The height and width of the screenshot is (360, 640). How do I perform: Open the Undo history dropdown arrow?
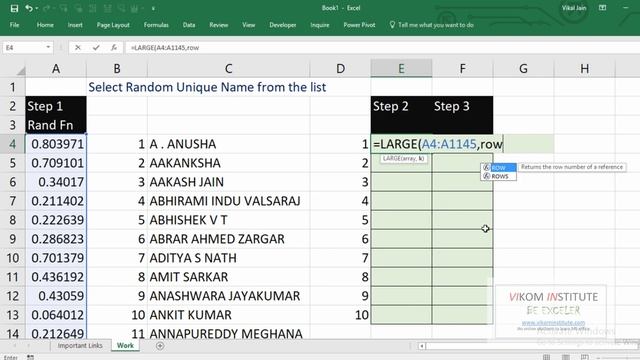click(36, 9)
